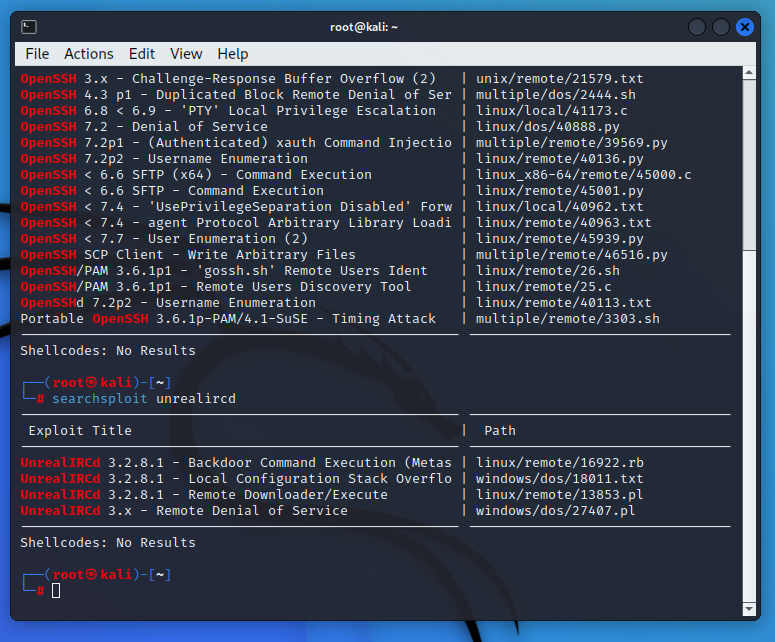
Task: Click the UnrealIRCd Local Configuration Stack Overflow entry
Action: (x=236, y=478)
